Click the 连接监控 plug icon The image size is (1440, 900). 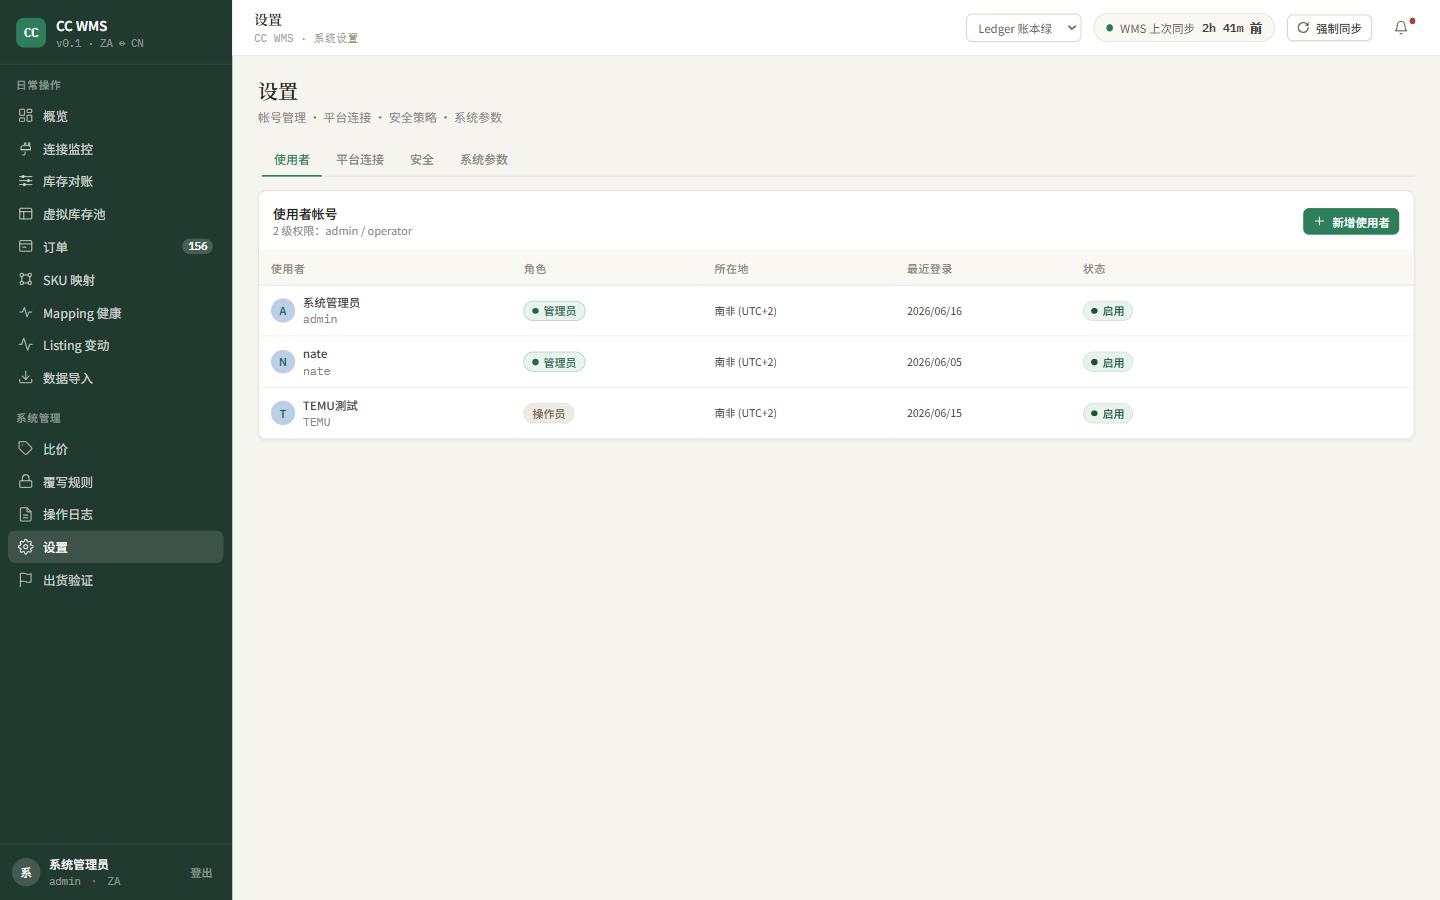(26, 149)
